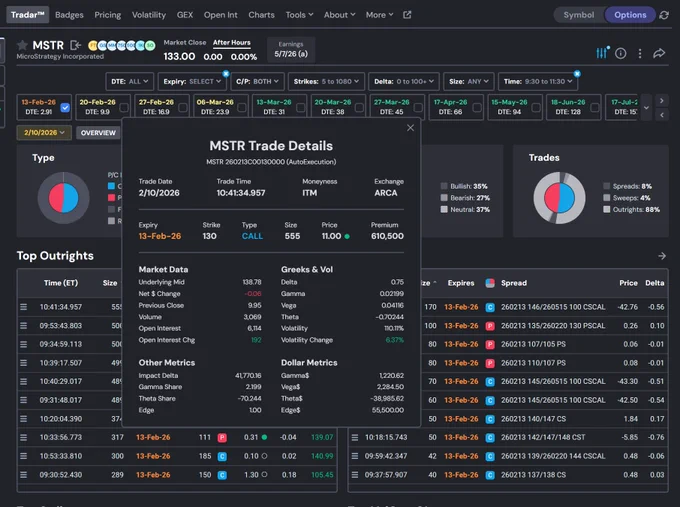This screenshot has width=680, height=507.
Task: Open the 2/10/2026 date dropdown
Action: [x=44, y=133]
